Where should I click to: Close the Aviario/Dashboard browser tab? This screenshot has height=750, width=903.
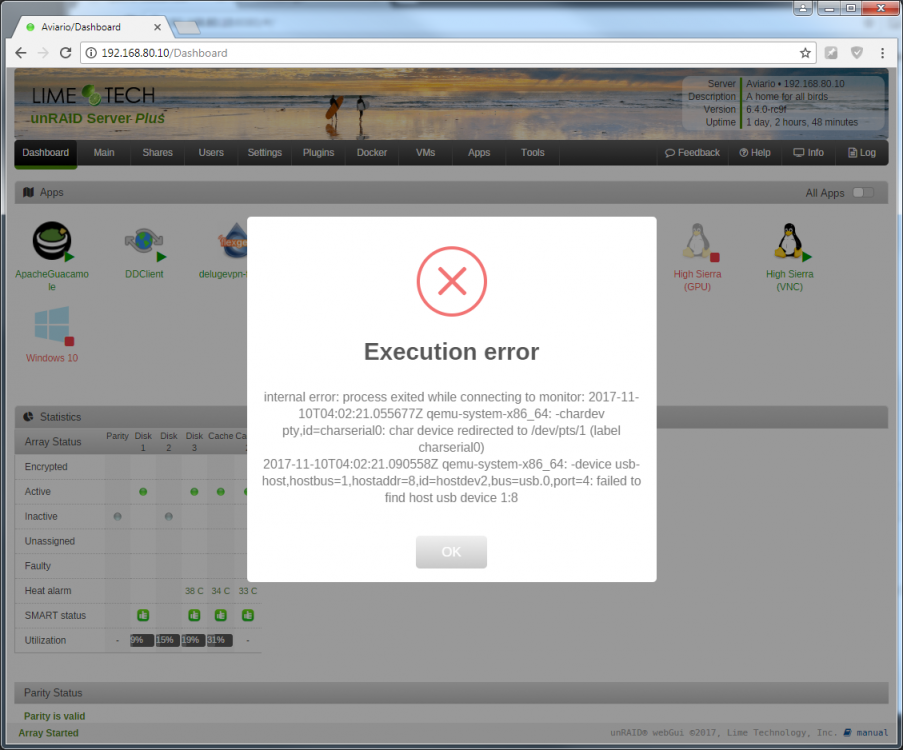tap(157, 27)
